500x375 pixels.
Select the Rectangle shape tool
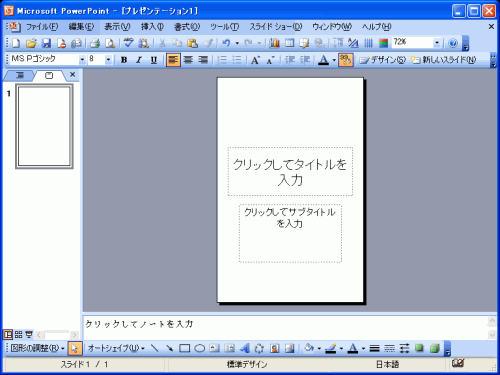pos(184,348)
